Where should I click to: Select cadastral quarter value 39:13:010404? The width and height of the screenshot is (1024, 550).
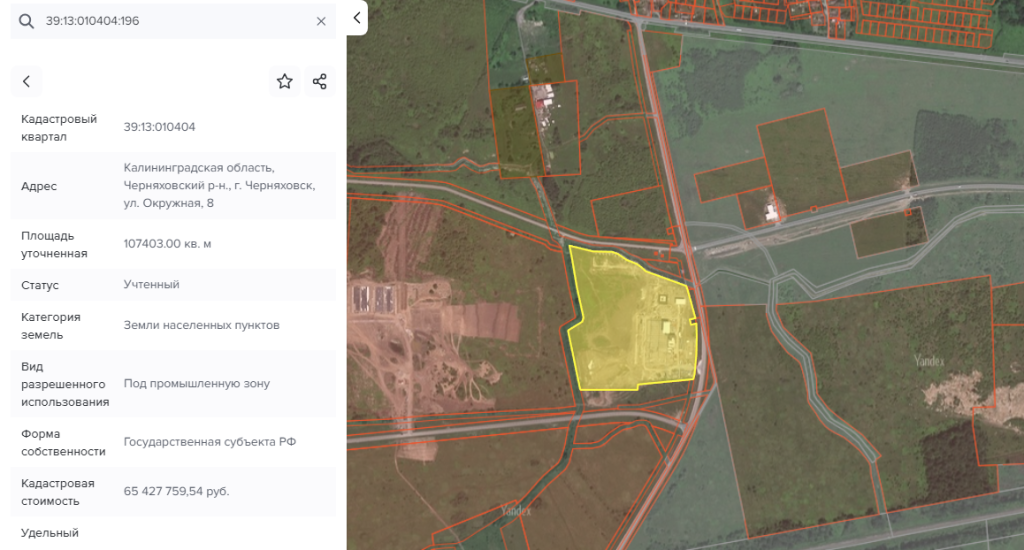pyautogui.click(x=159, y=127)
